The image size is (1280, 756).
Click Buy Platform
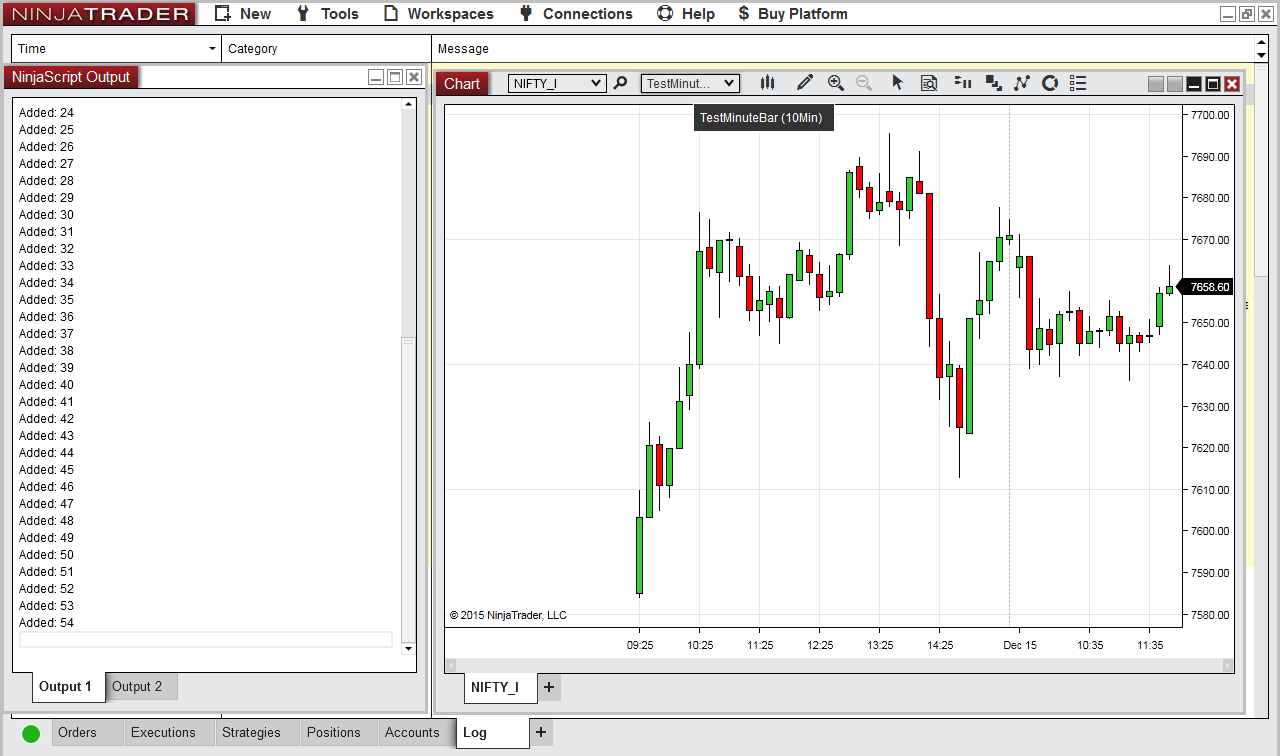[792, 14]
